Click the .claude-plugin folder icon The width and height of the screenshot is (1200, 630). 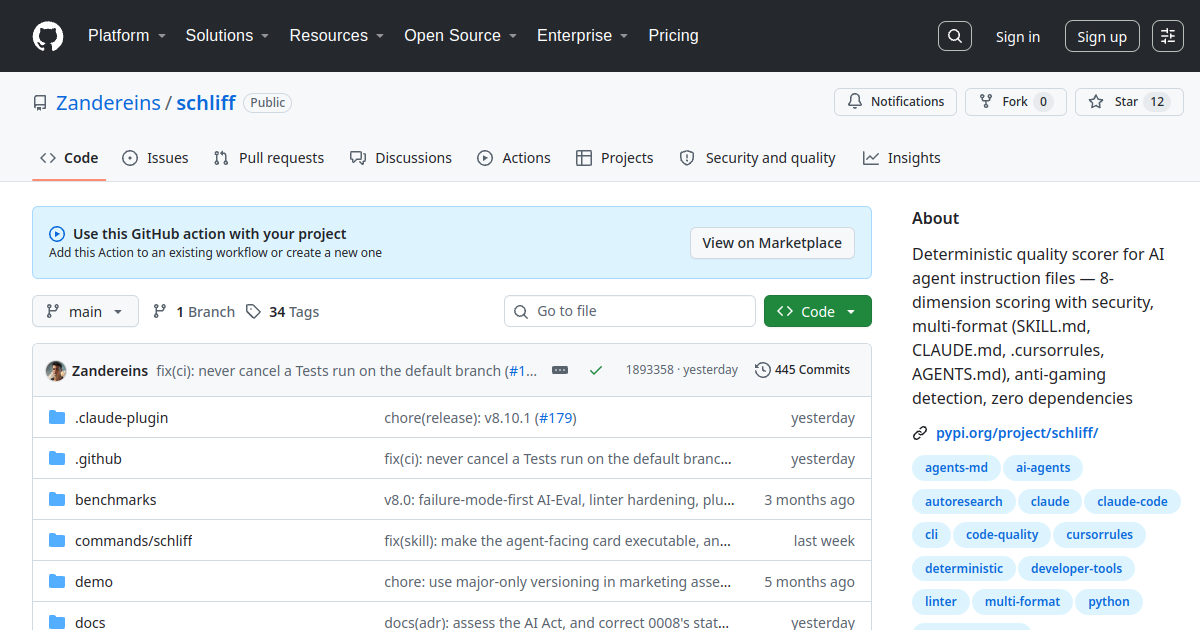point(57,418)
